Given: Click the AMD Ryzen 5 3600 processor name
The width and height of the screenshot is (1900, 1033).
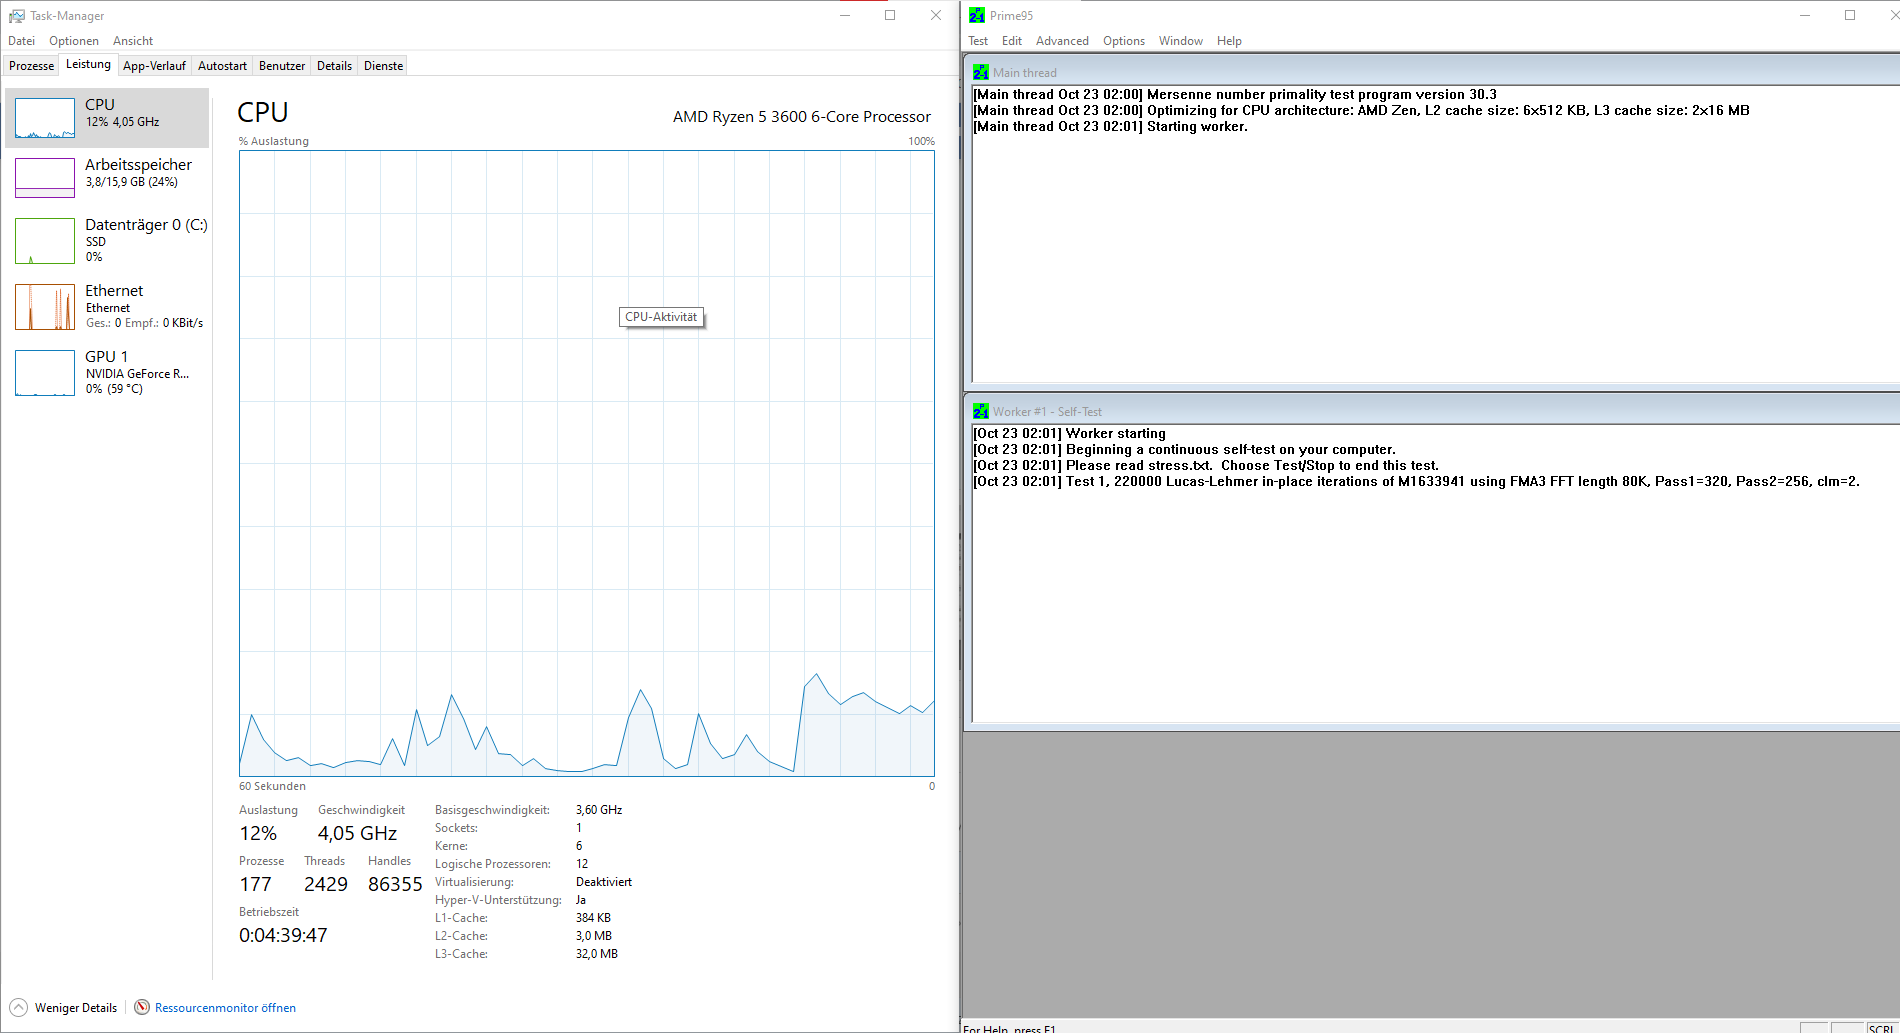Looking at the screenshot, I should coord(802,117).
